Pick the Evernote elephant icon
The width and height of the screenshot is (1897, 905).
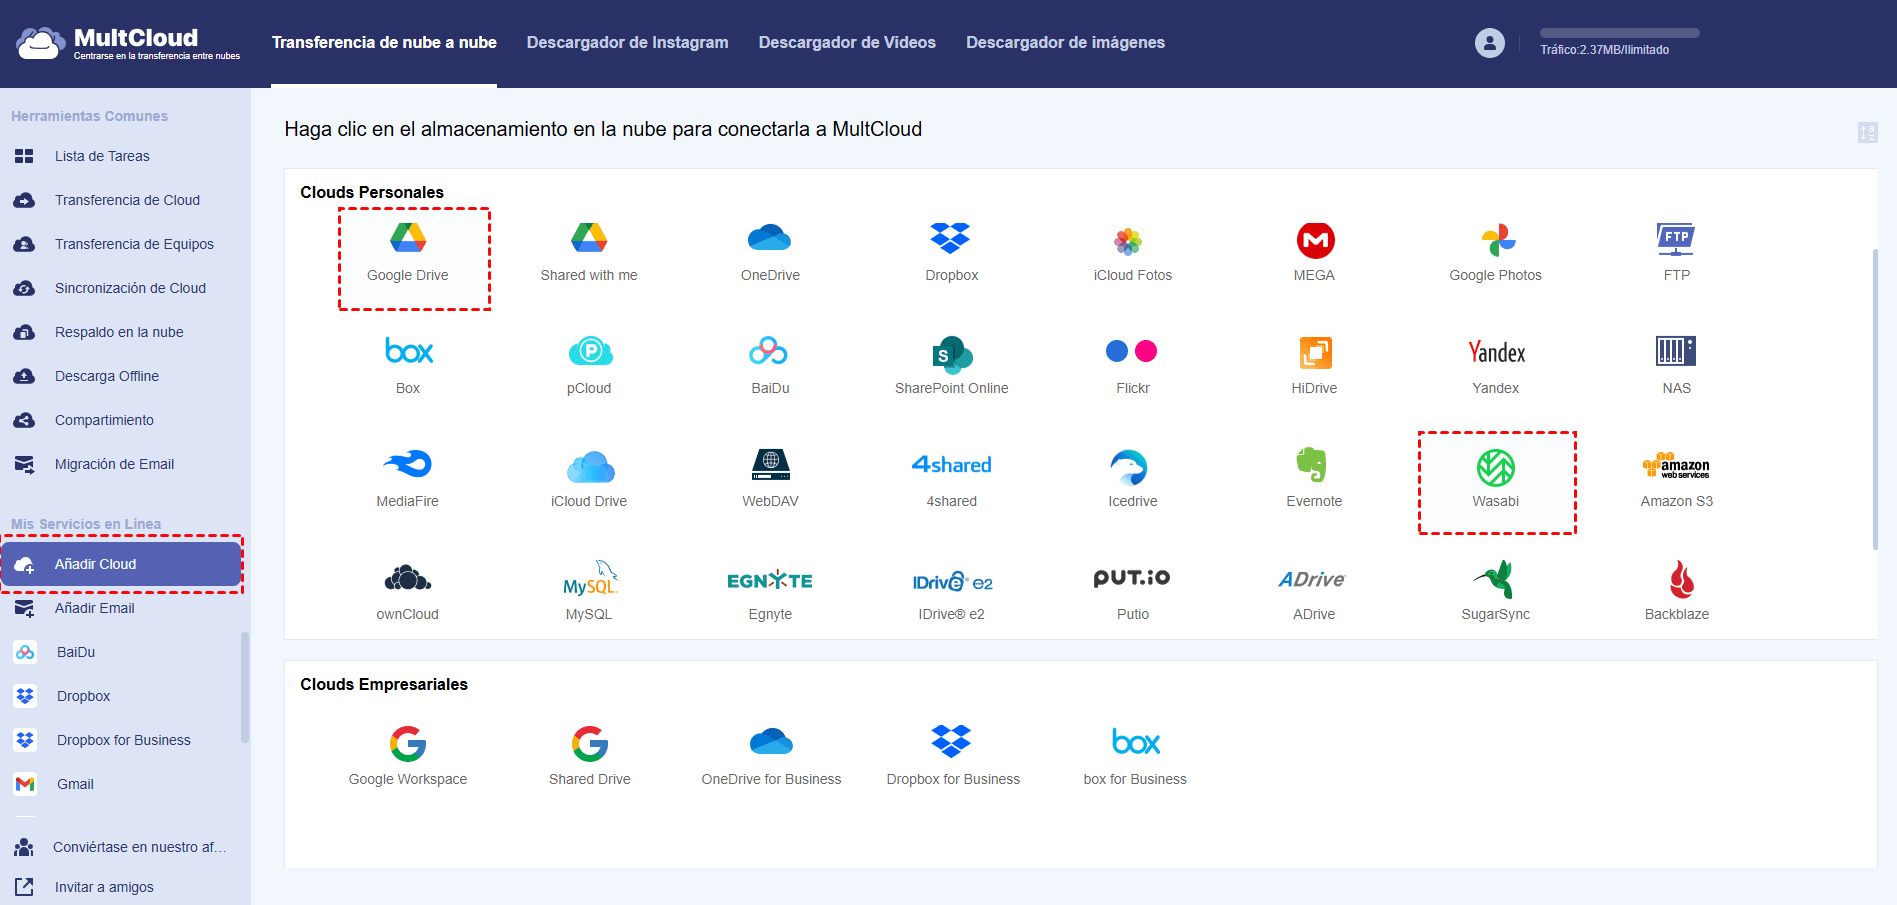point(1312,465)
